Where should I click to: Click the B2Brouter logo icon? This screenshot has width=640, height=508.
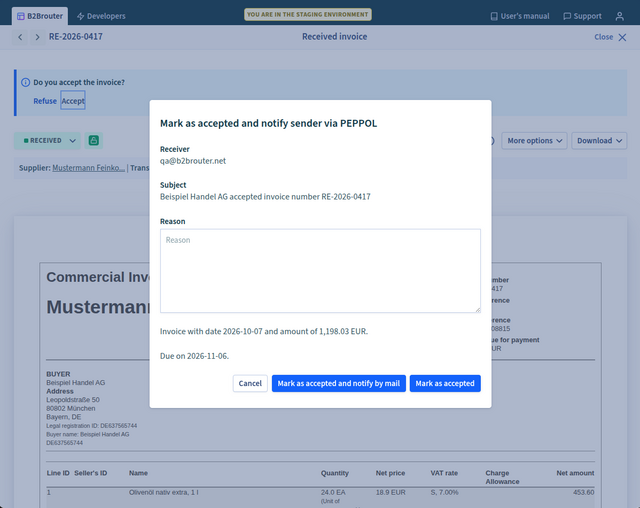[x=21, y=16]
